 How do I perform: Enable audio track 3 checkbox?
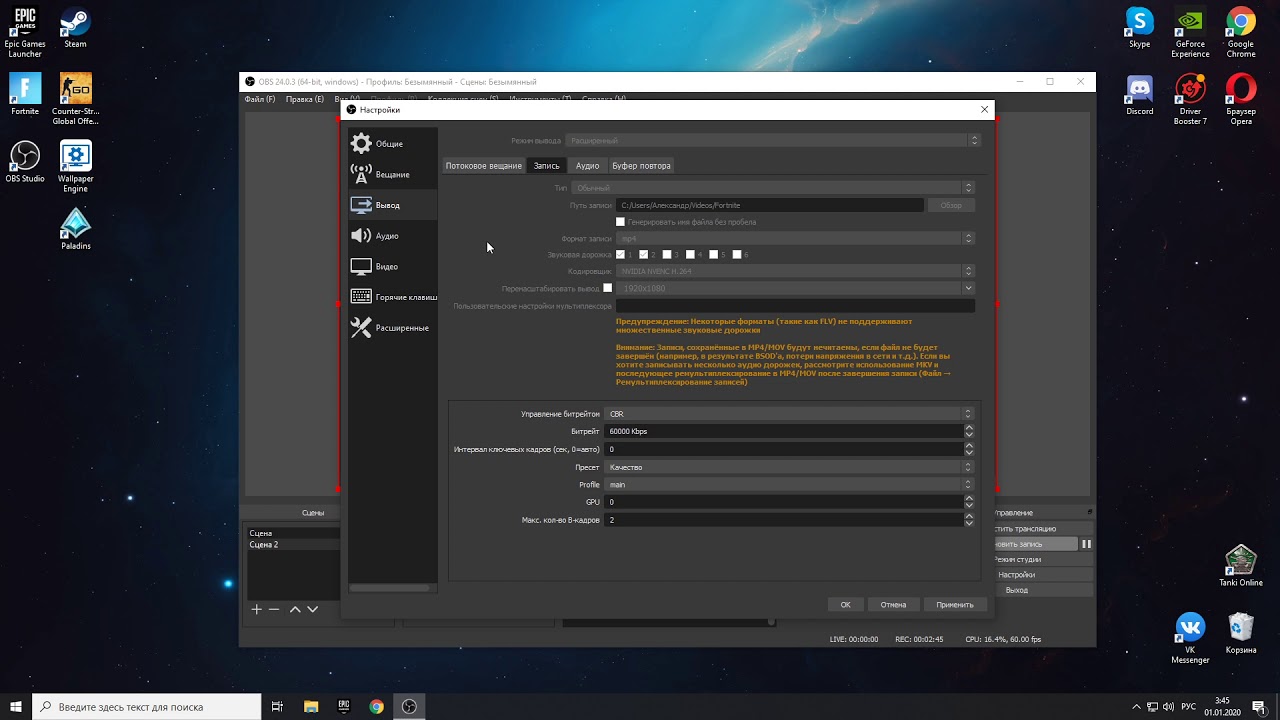(x=667, y=255)
